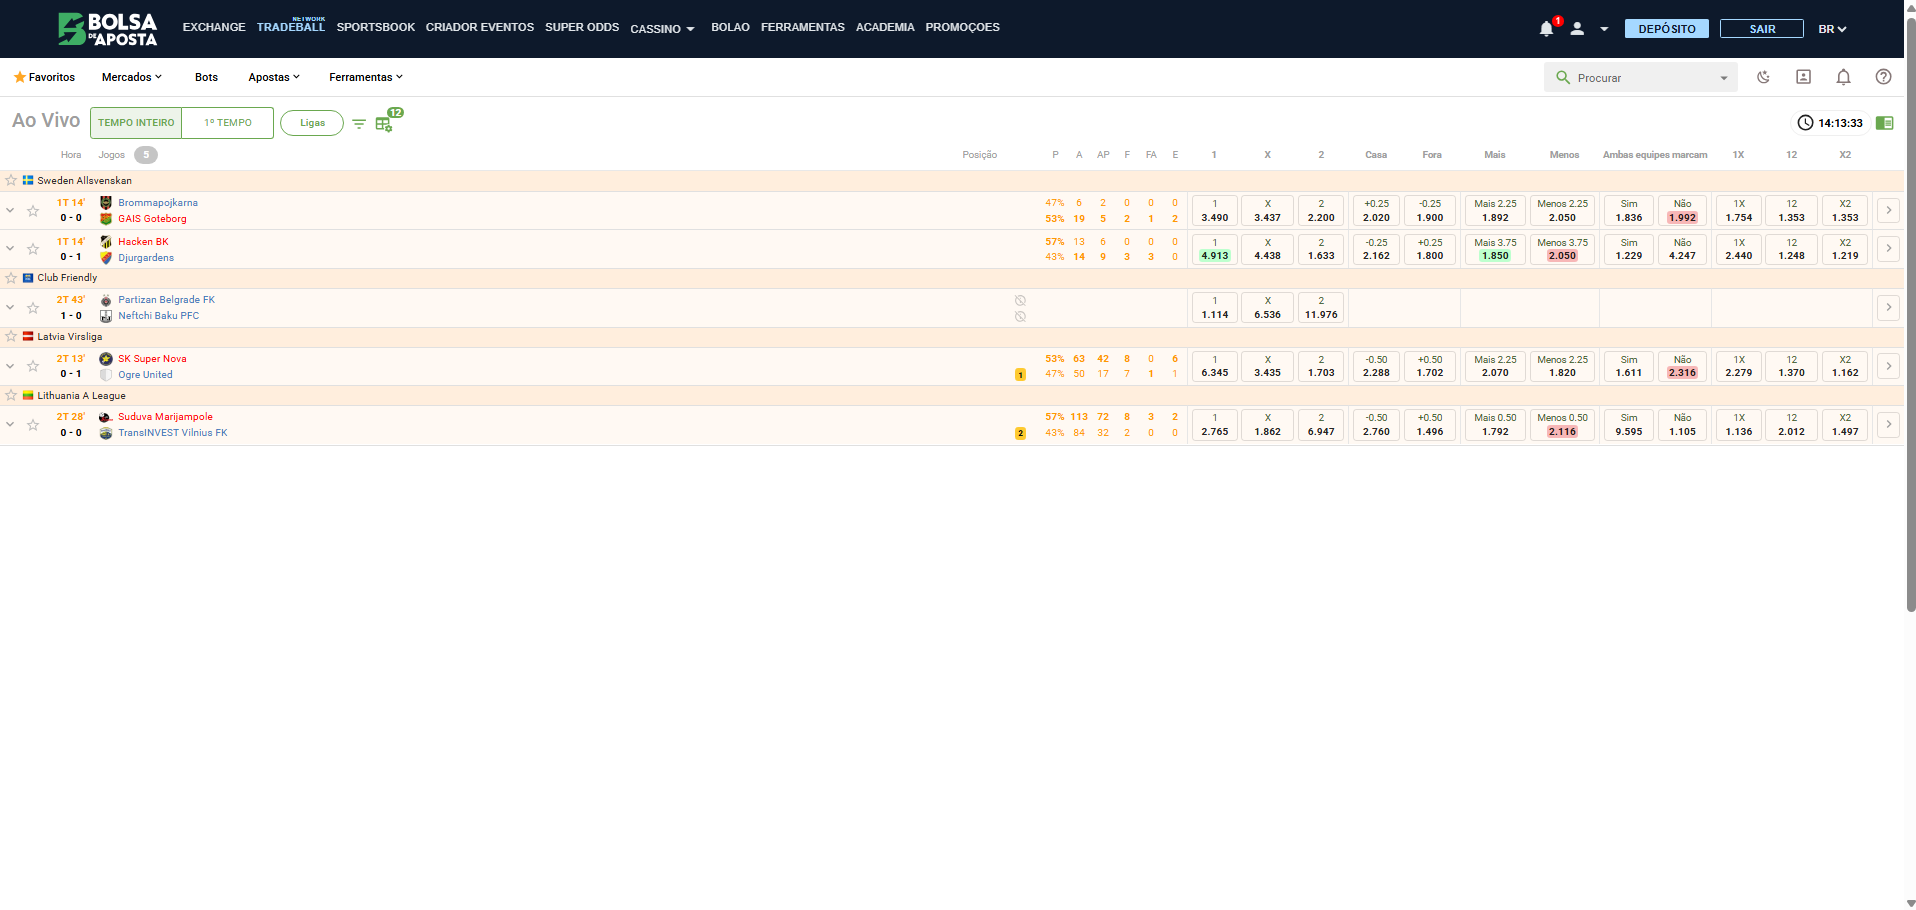This screenshot has width=1916, height=910.
Task: Click the DEPÓSITO button
Action: [1667, 29]
